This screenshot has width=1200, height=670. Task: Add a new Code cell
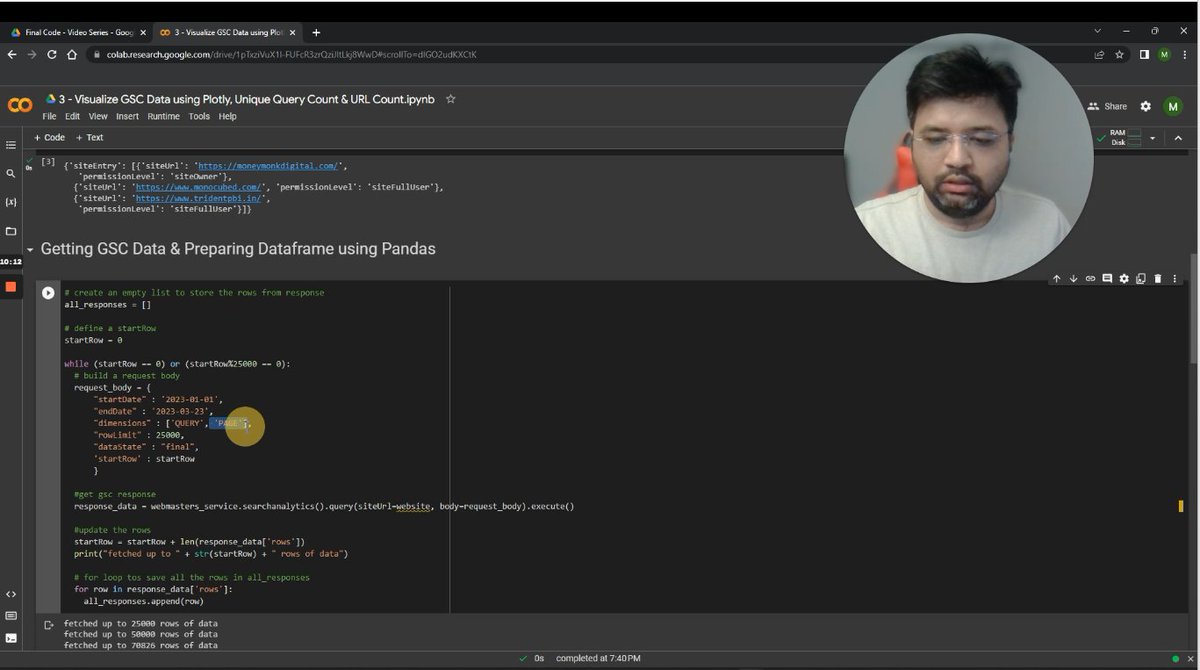point(49,137)
